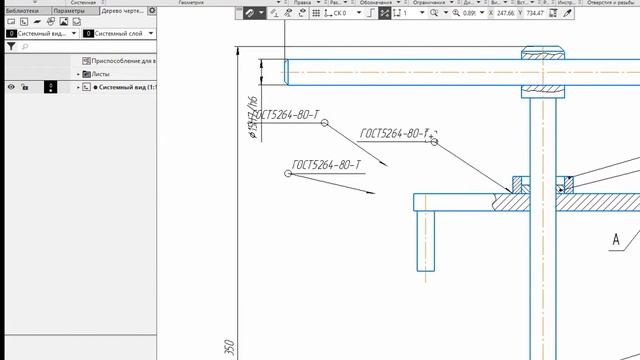The height and width of the screenshot is (360, 640).
Task: Open the Правка toolbar group header
Action: 302,2
